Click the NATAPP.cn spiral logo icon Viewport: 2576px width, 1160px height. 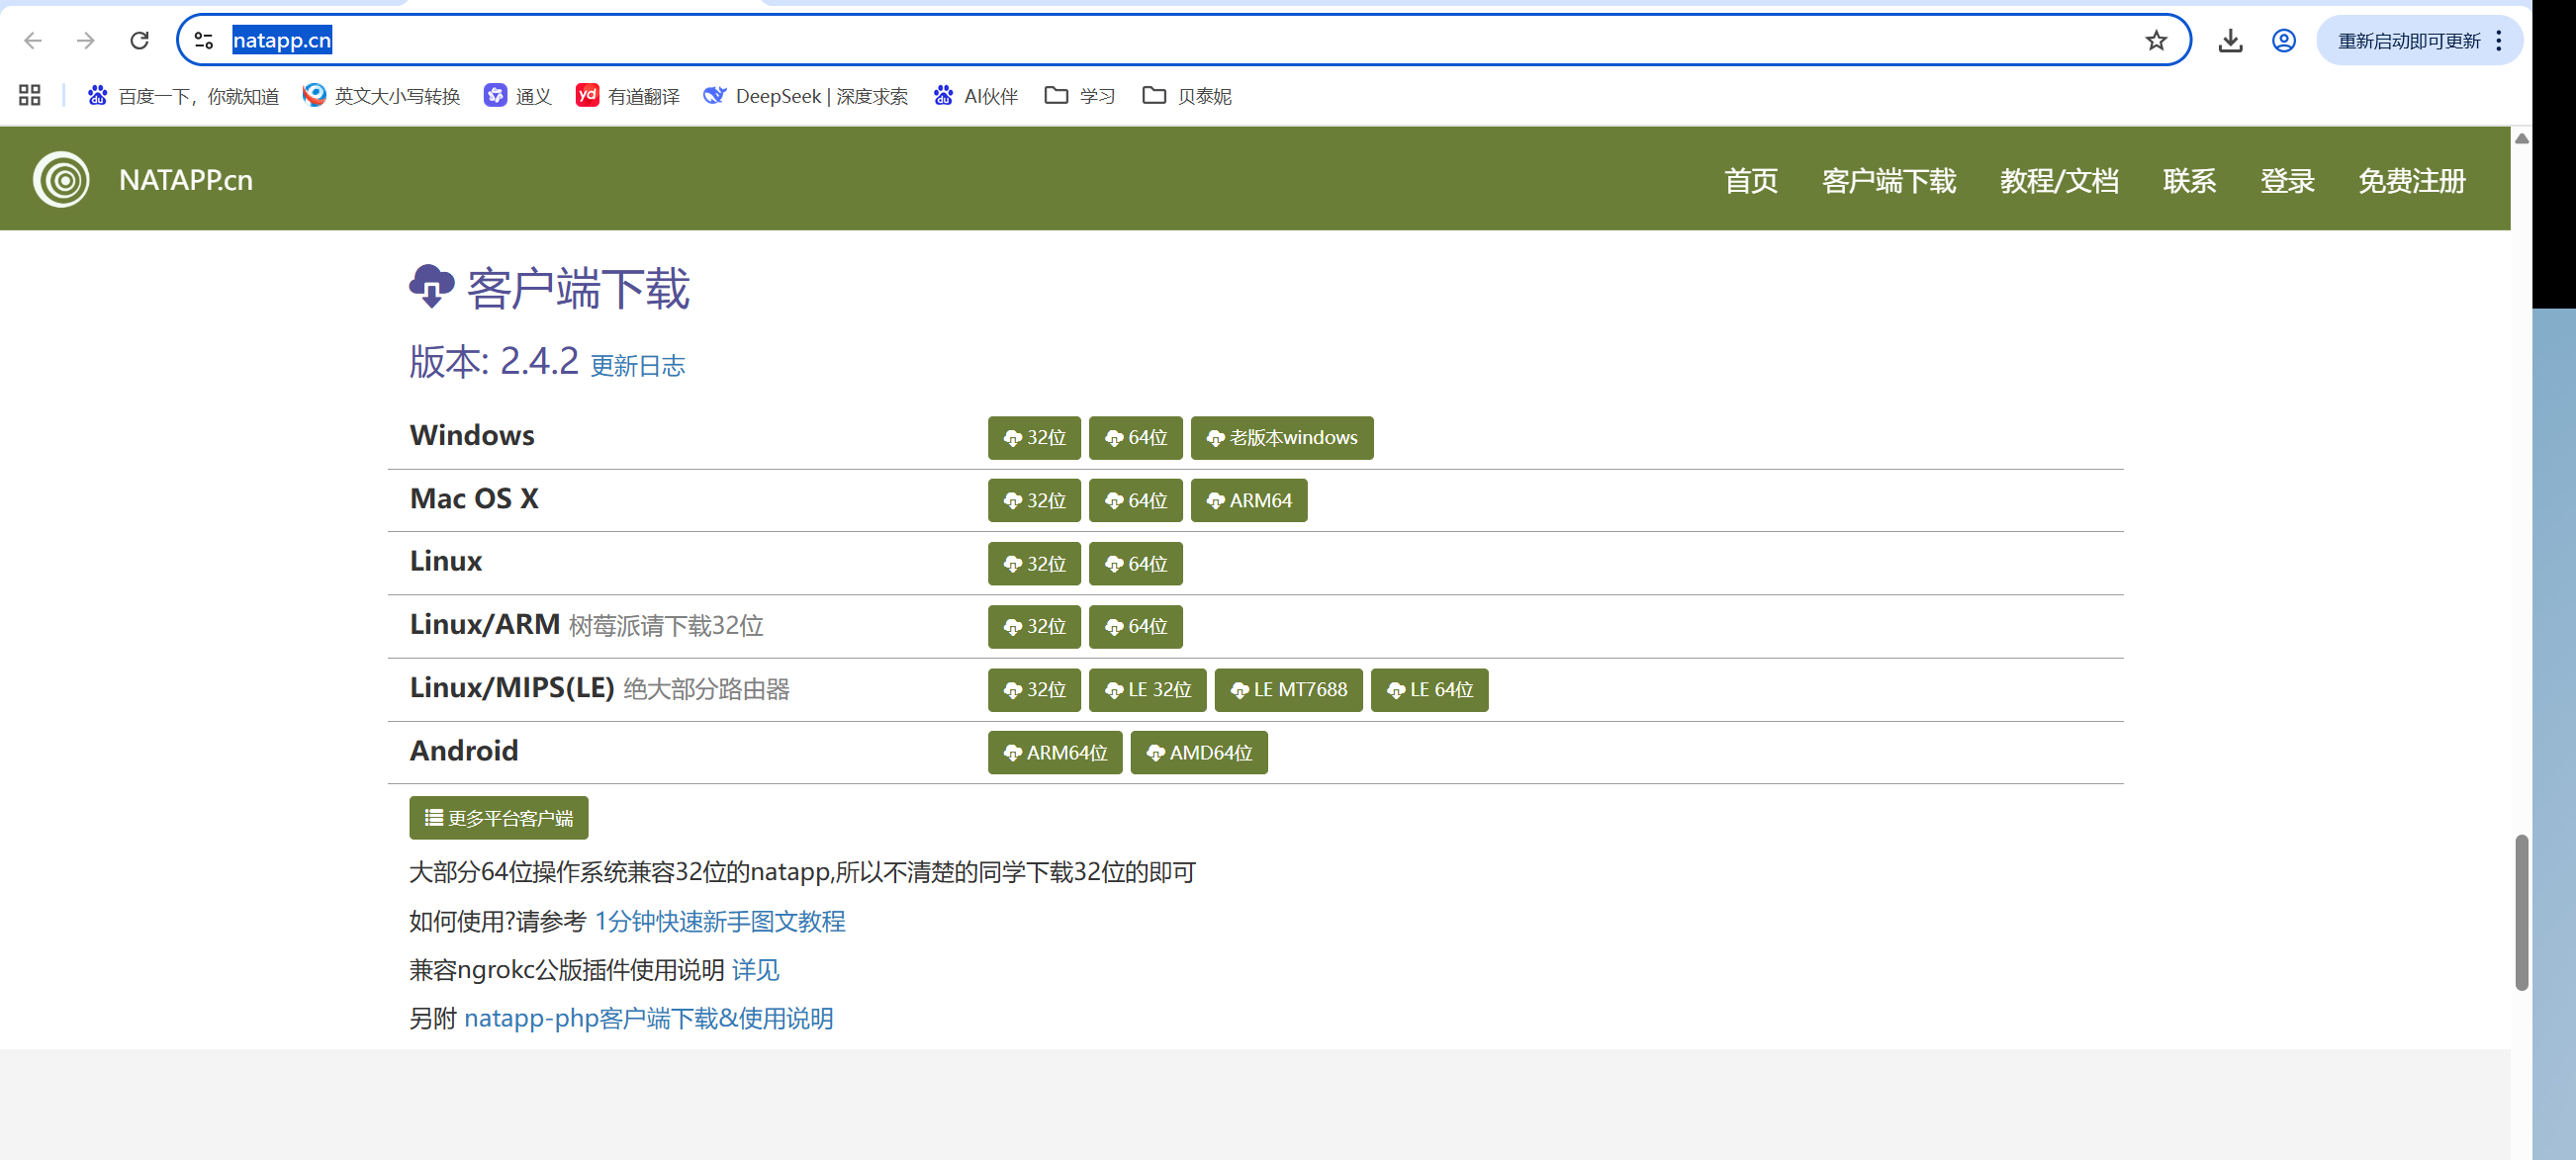(61, 180)
